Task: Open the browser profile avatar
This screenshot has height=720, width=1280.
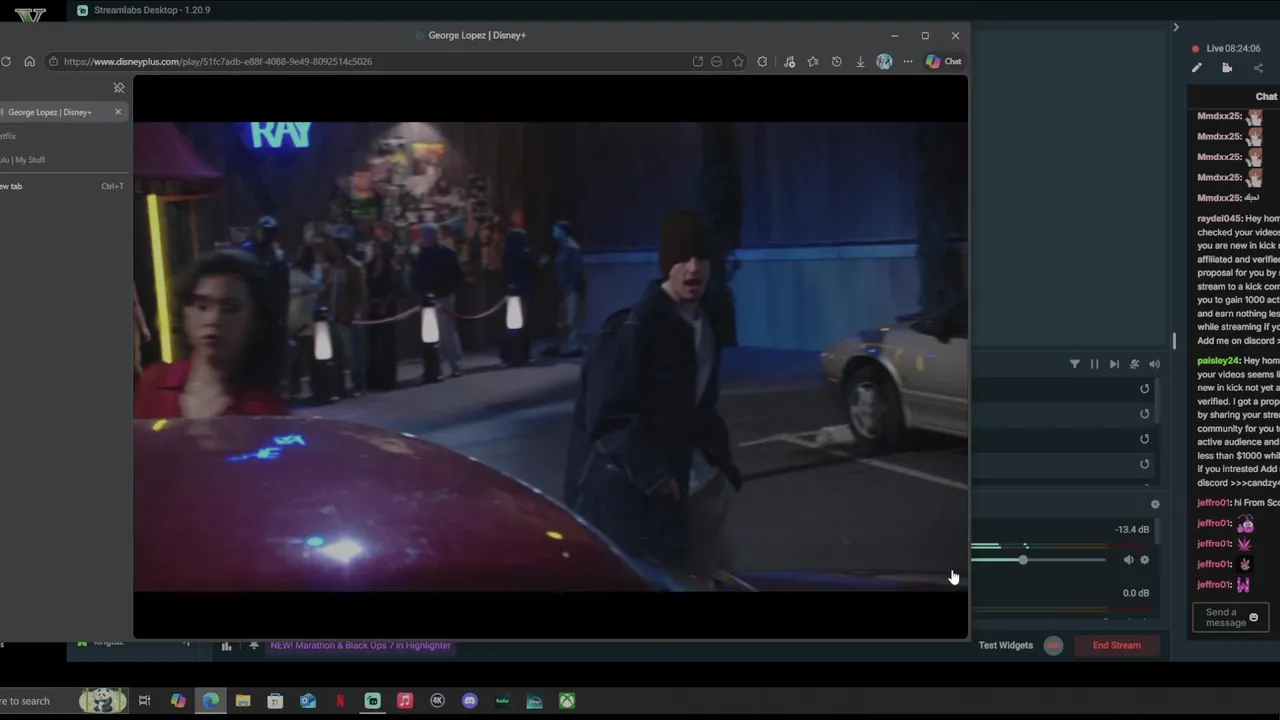Action: [884, 61]
